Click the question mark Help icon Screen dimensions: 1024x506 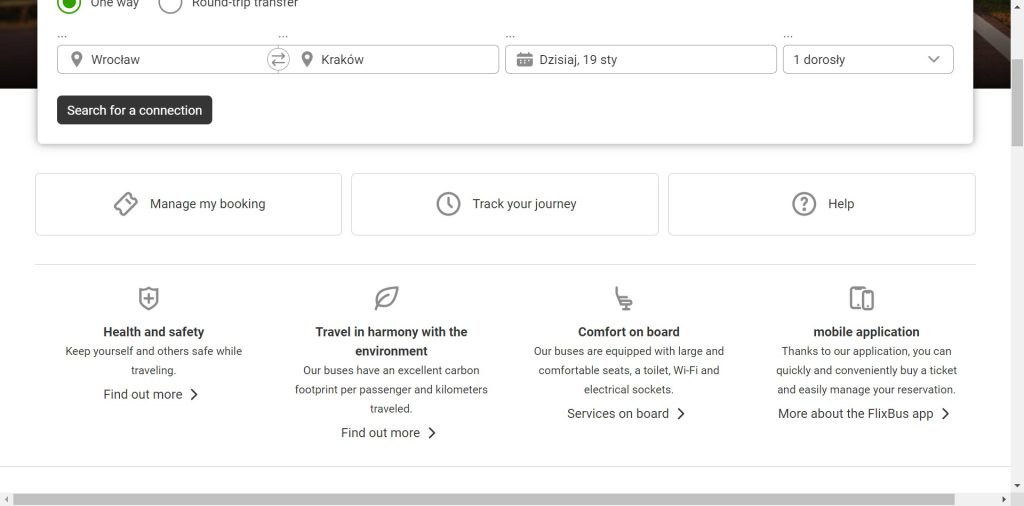(x=804, y=204)
